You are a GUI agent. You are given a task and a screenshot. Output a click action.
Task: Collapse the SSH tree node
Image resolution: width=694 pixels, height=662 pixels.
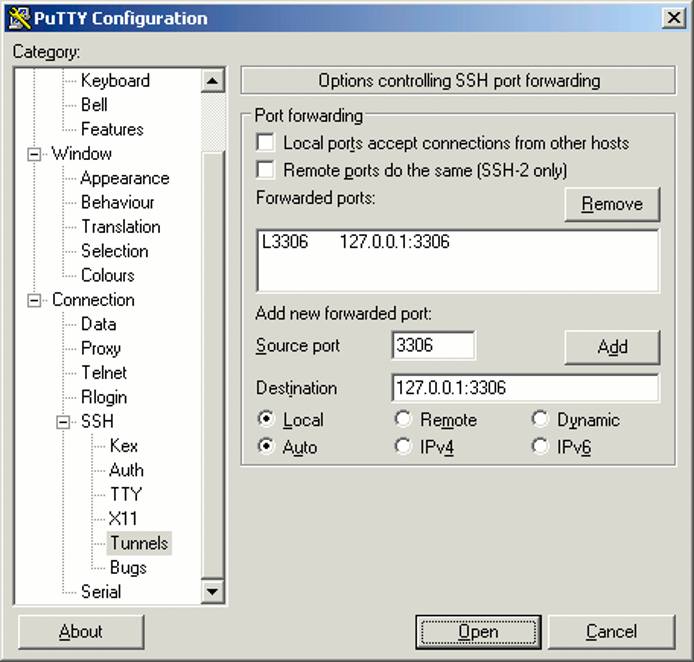63,422
